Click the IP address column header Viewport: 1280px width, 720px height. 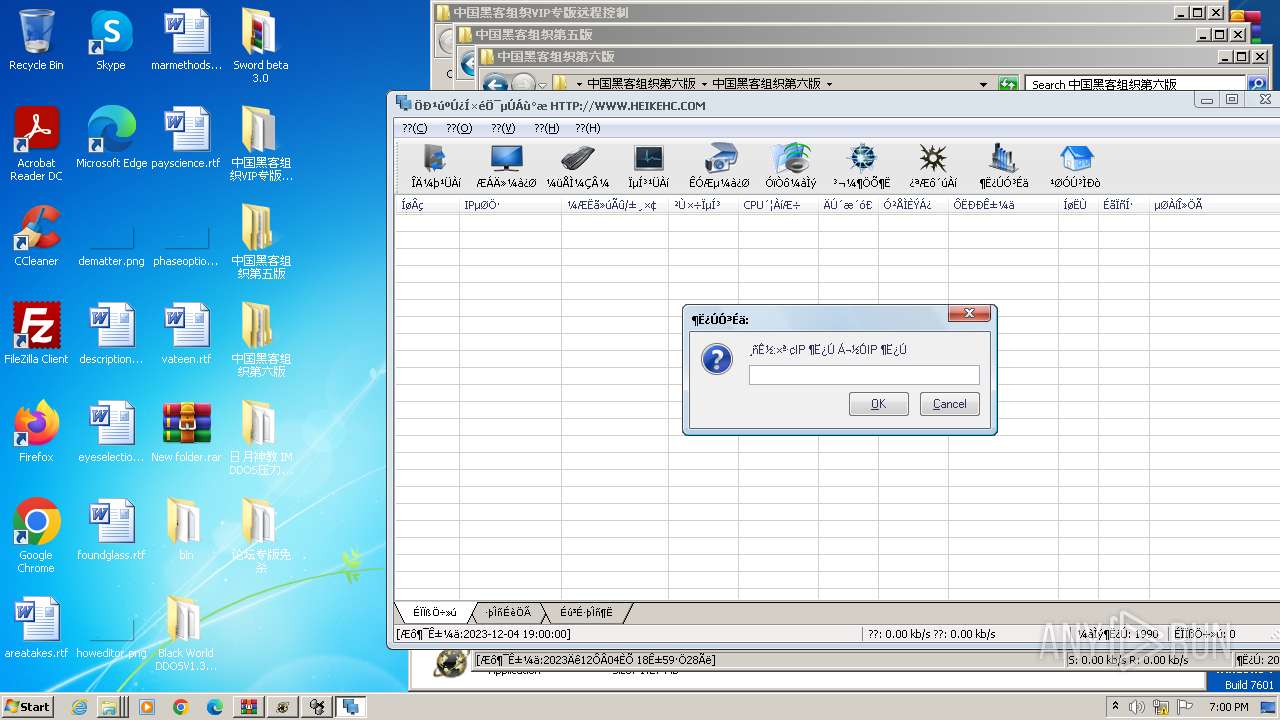click(510, 205)
